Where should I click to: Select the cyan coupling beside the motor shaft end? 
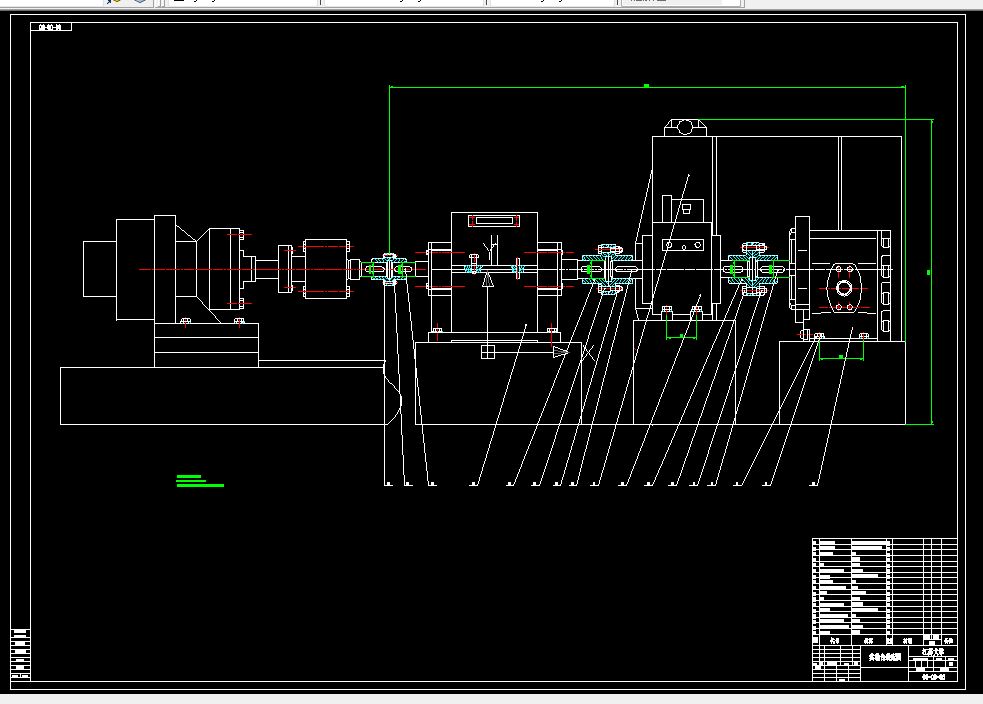click(x=389, y=270)
